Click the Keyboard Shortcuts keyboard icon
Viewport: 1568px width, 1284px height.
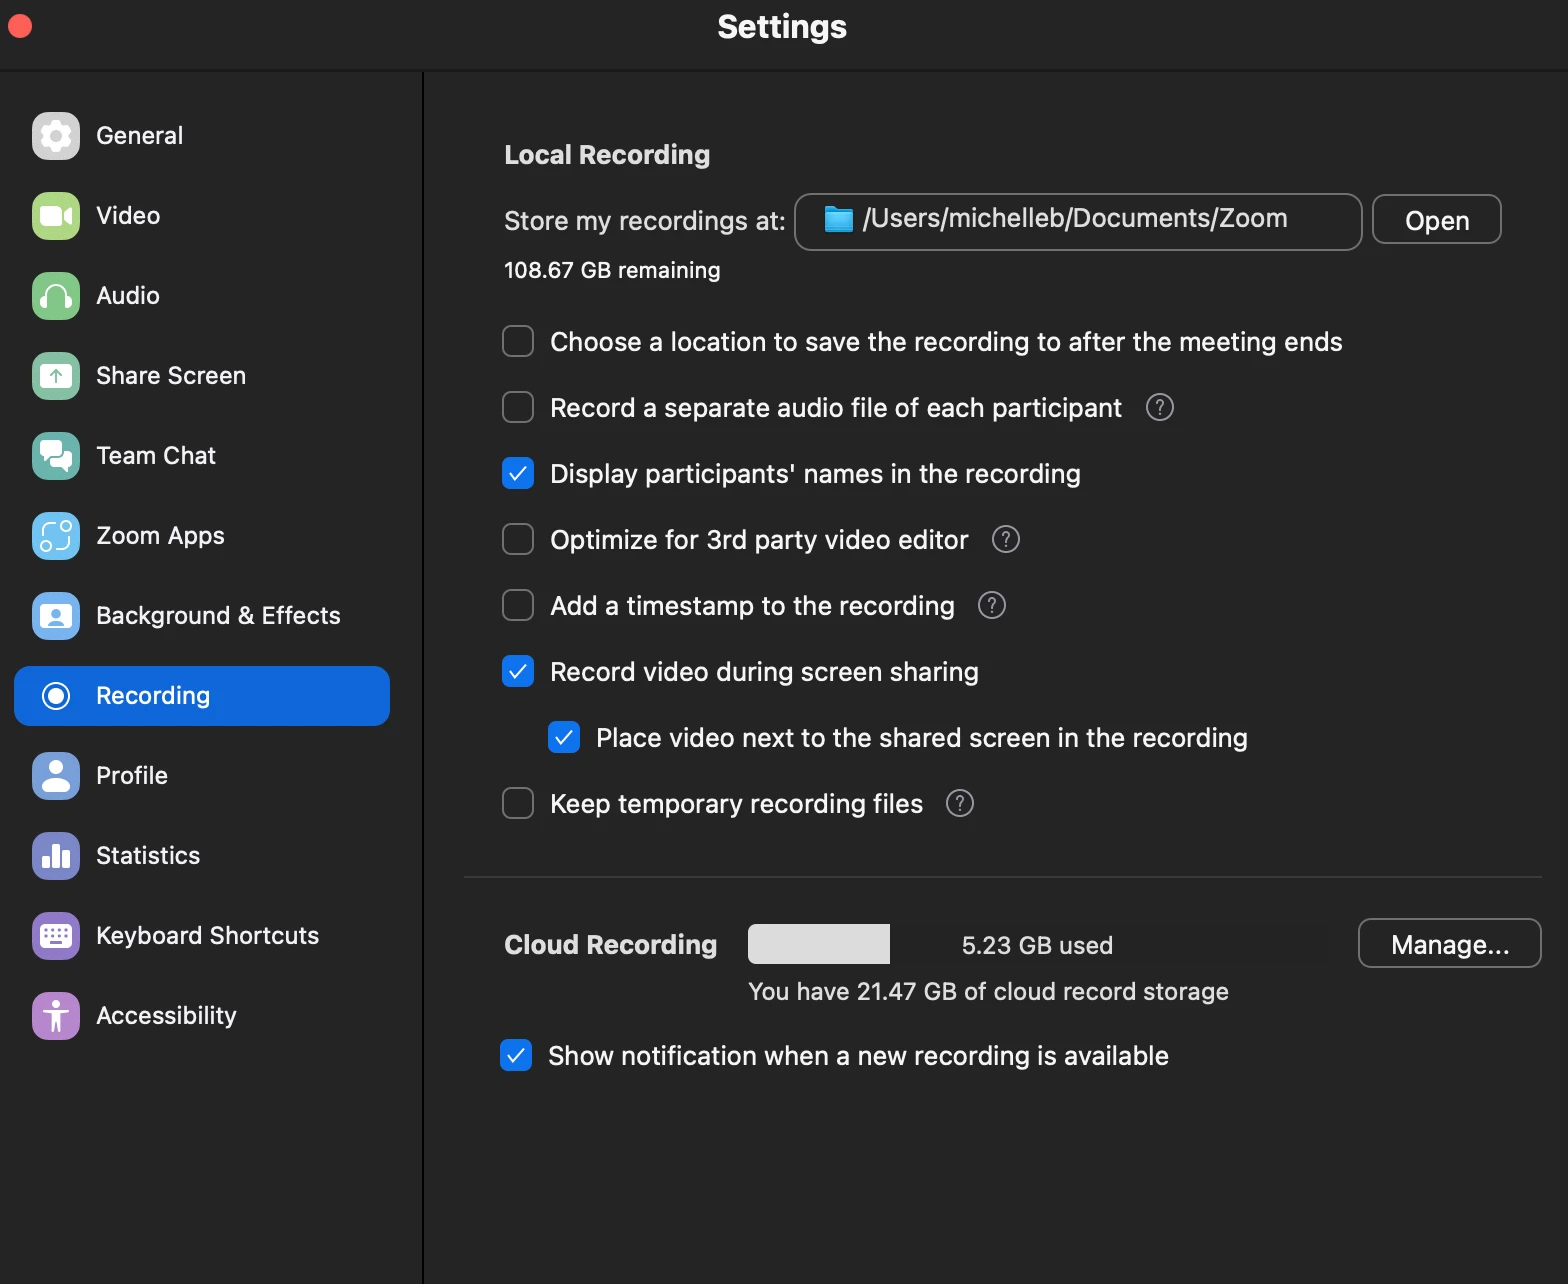click(x=56, y=936)
